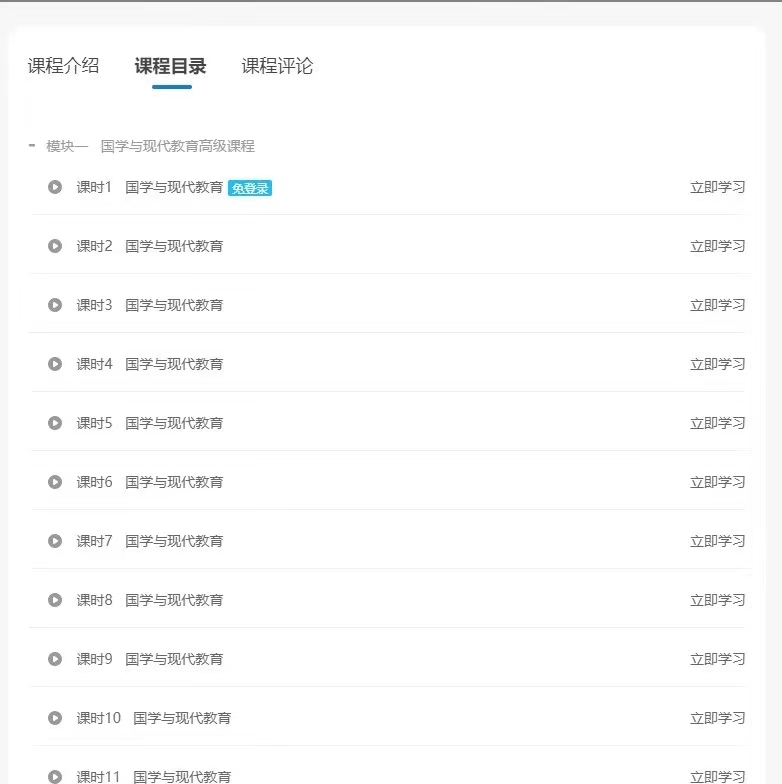Collapse the 模块一 section using the minus sign
This screenshot has width=782, height=784.
(32, 146)
